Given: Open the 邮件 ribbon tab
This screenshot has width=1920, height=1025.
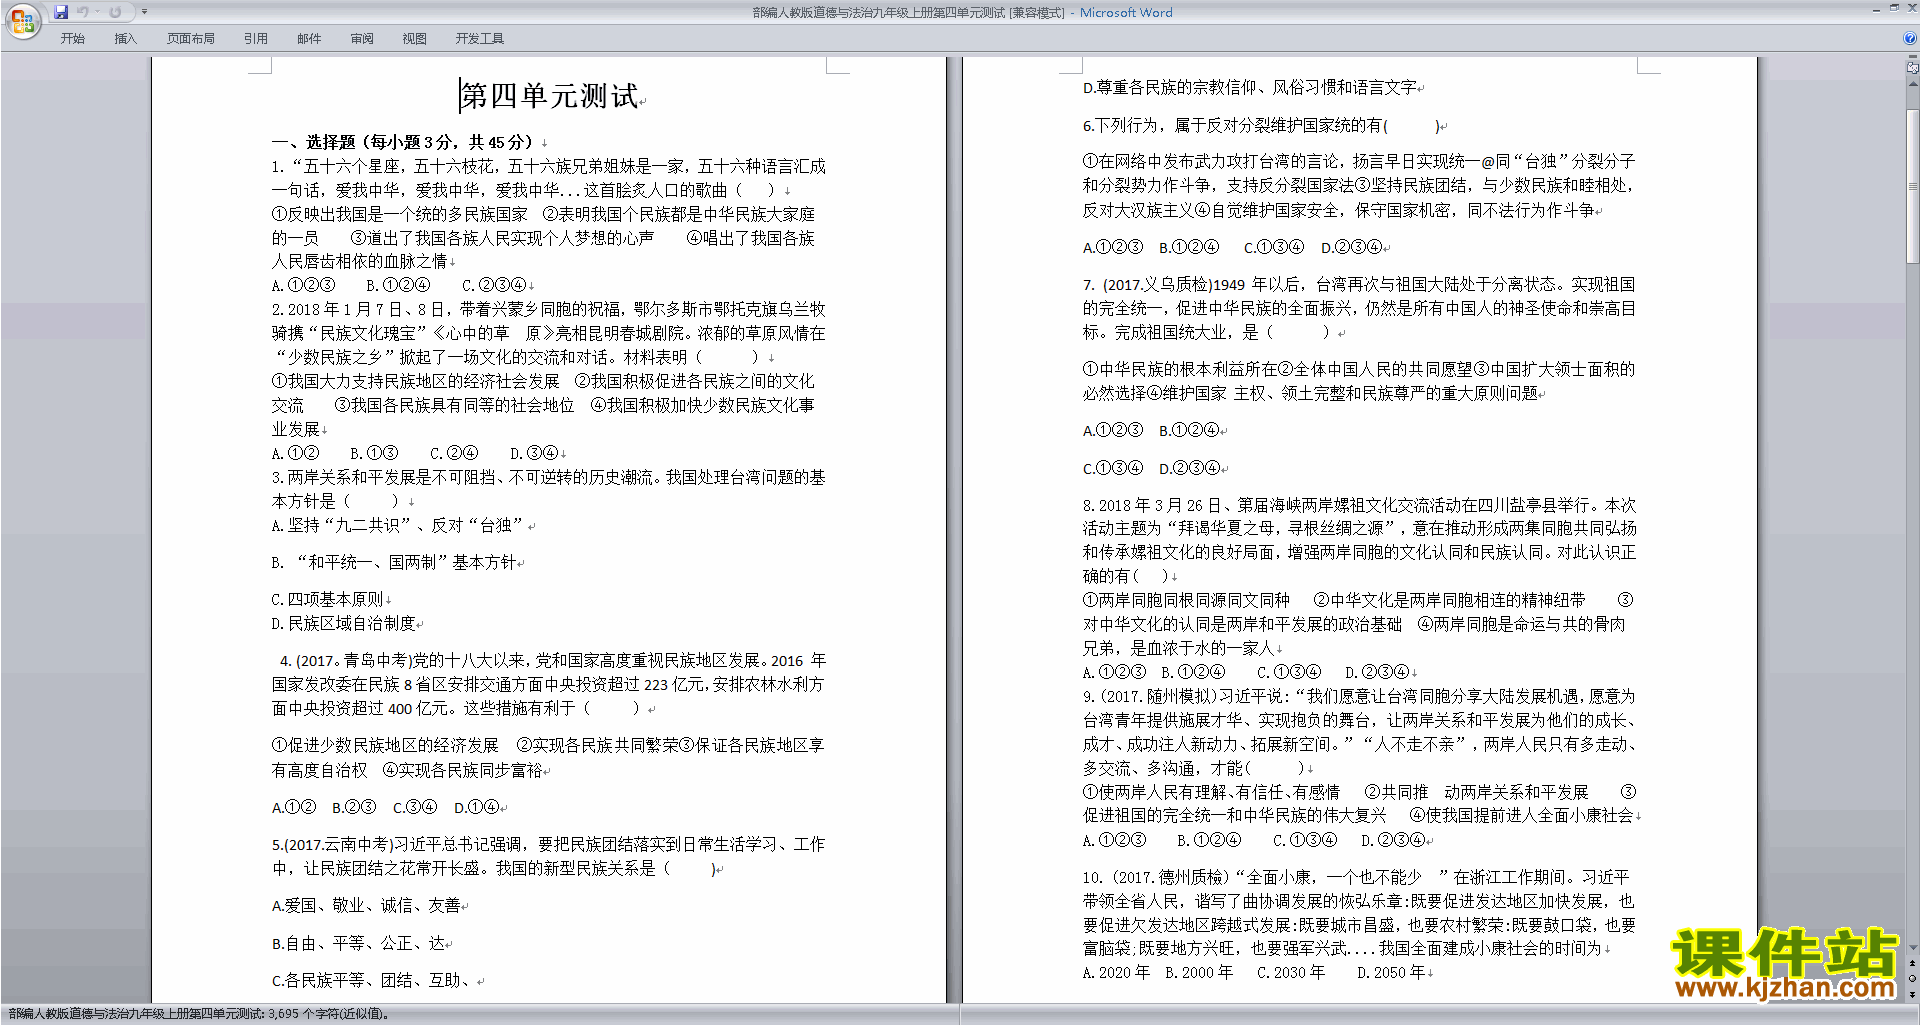Looking at the screenshot, I should (x=309, y=38).
